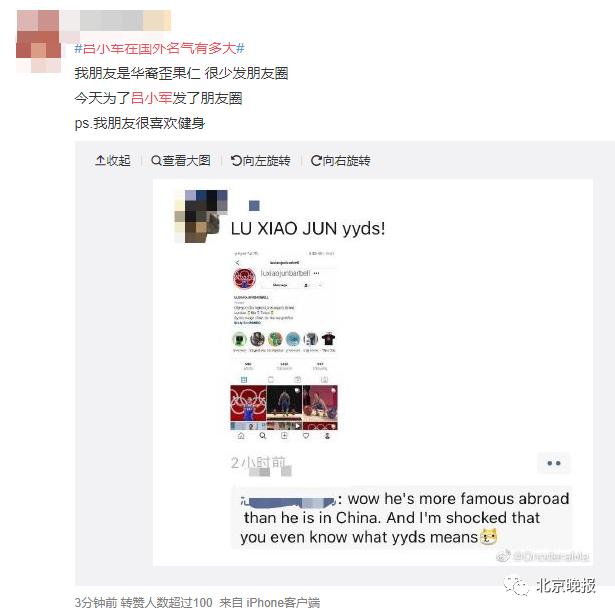Tap the Instagram search magnifier icon

(262, 436)
